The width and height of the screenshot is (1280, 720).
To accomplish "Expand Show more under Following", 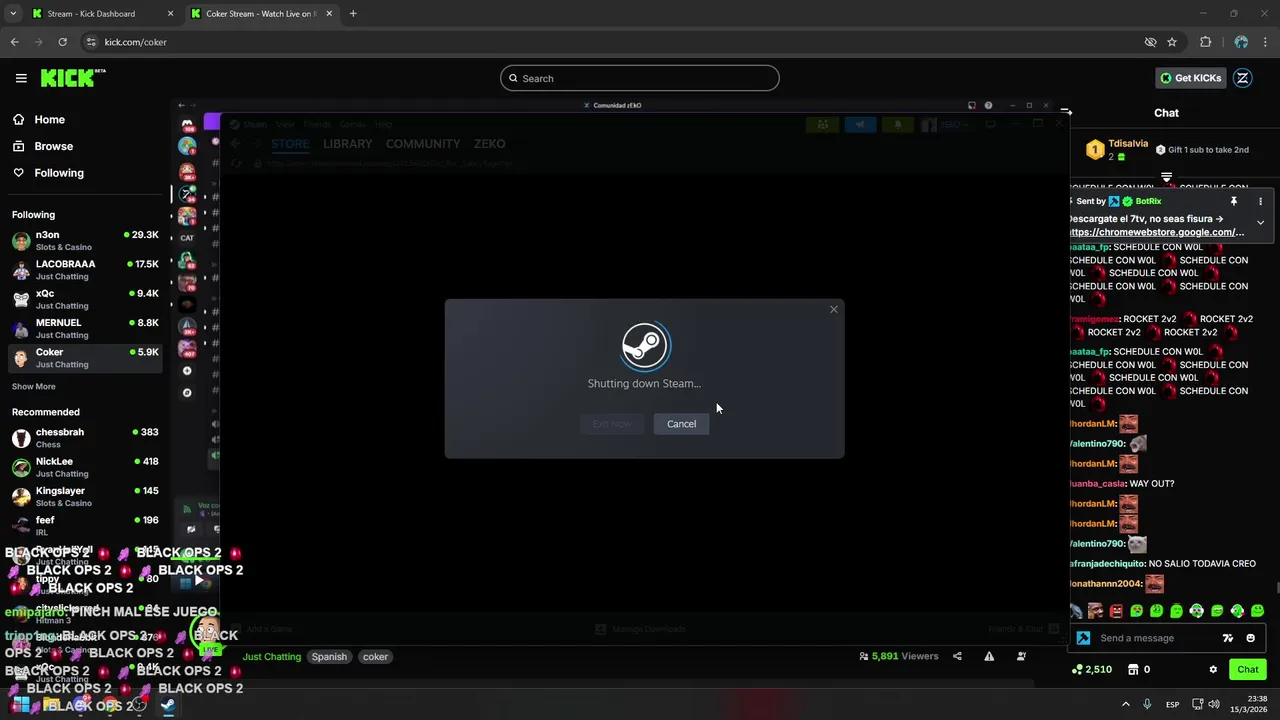I will point(34,387).
